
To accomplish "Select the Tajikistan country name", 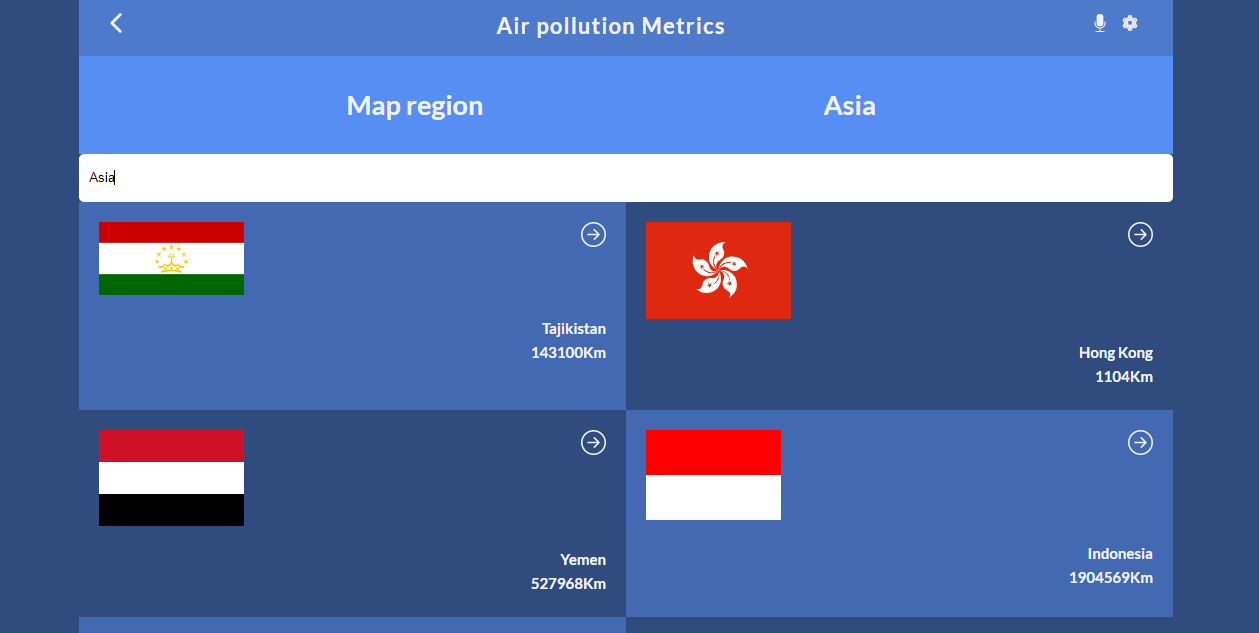I will [x=574, y=329].
